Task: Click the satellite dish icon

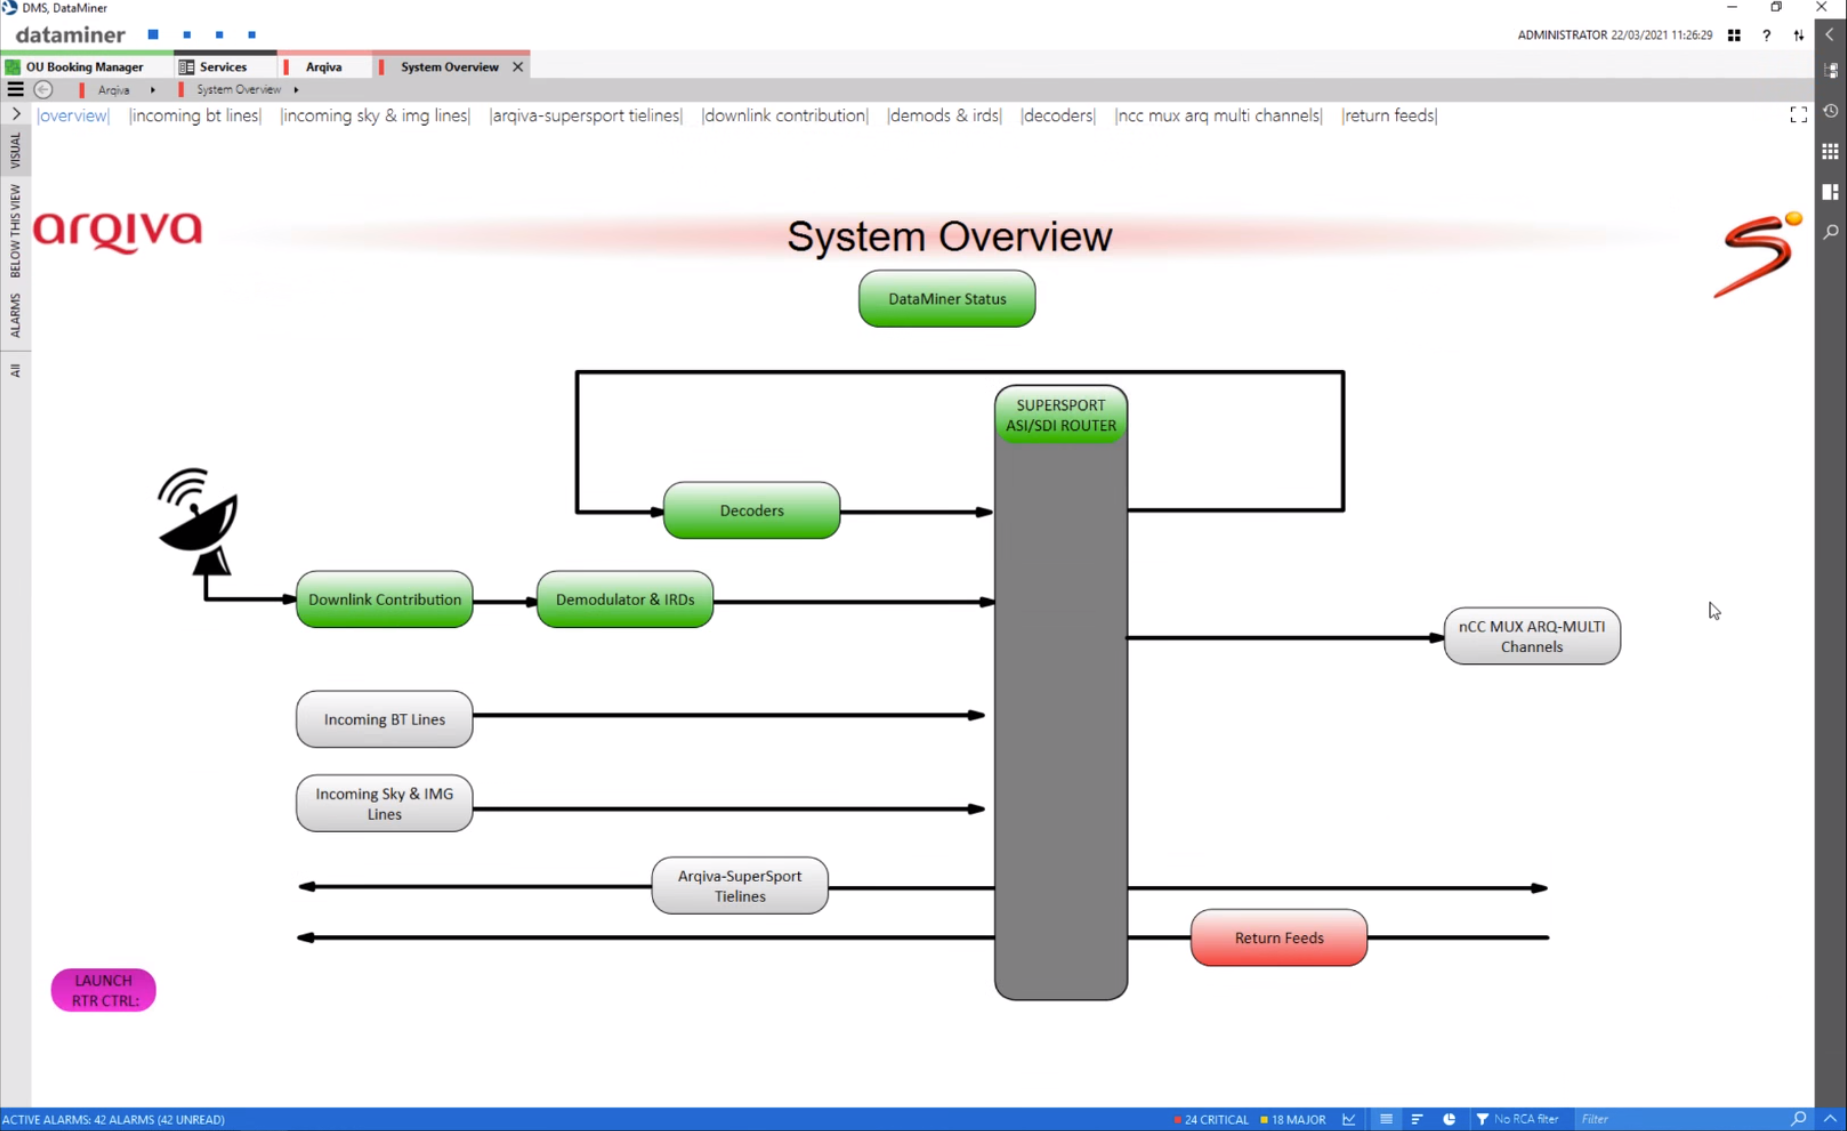Action: coord(199,520)
